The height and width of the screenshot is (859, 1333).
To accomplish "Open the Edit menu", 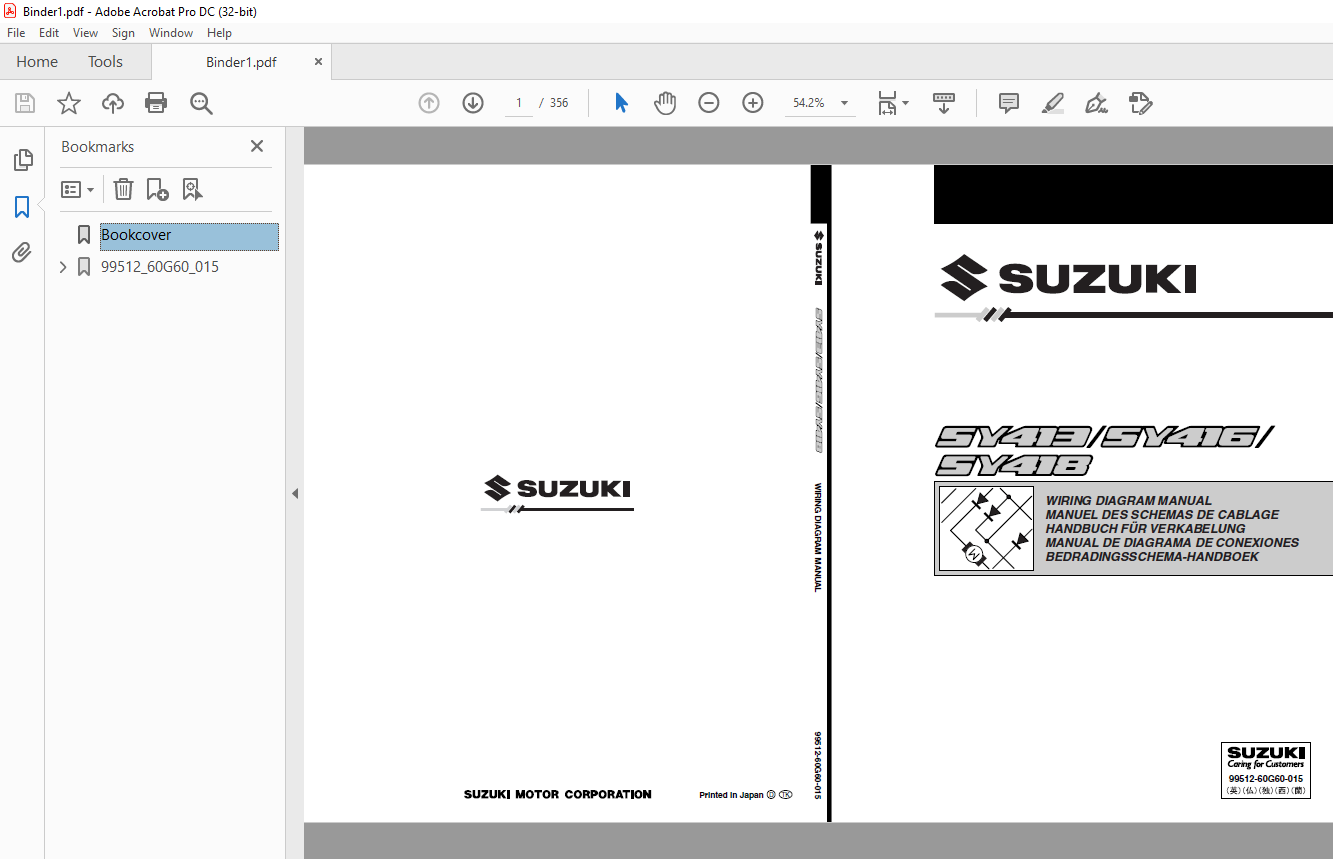I will 49,33.
